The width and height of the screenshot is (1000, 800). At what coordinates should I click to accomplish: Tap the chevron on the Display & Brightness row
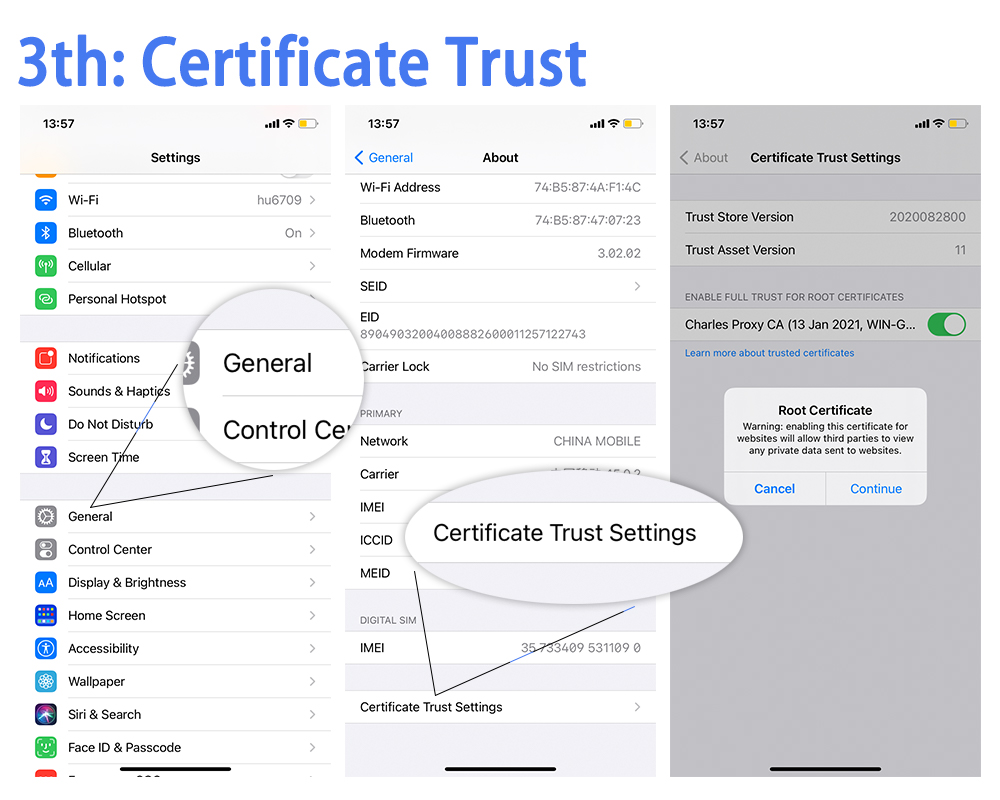pos(312,582)
